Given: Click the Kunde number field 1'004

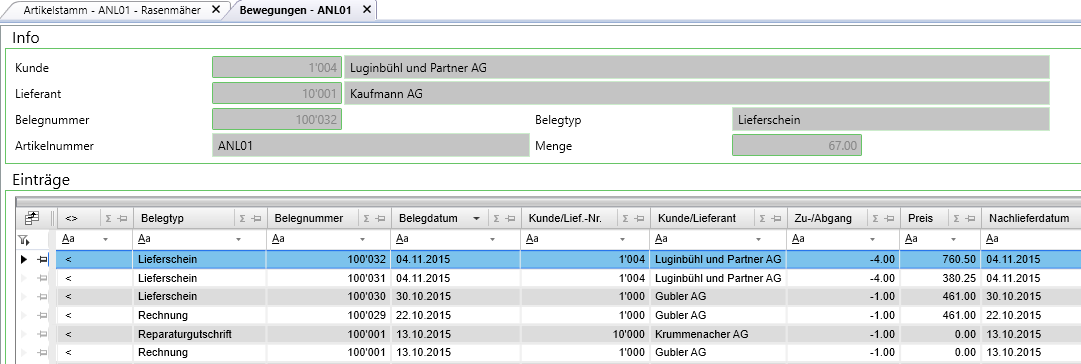Looking at the screenshot, I should point(278,68).
